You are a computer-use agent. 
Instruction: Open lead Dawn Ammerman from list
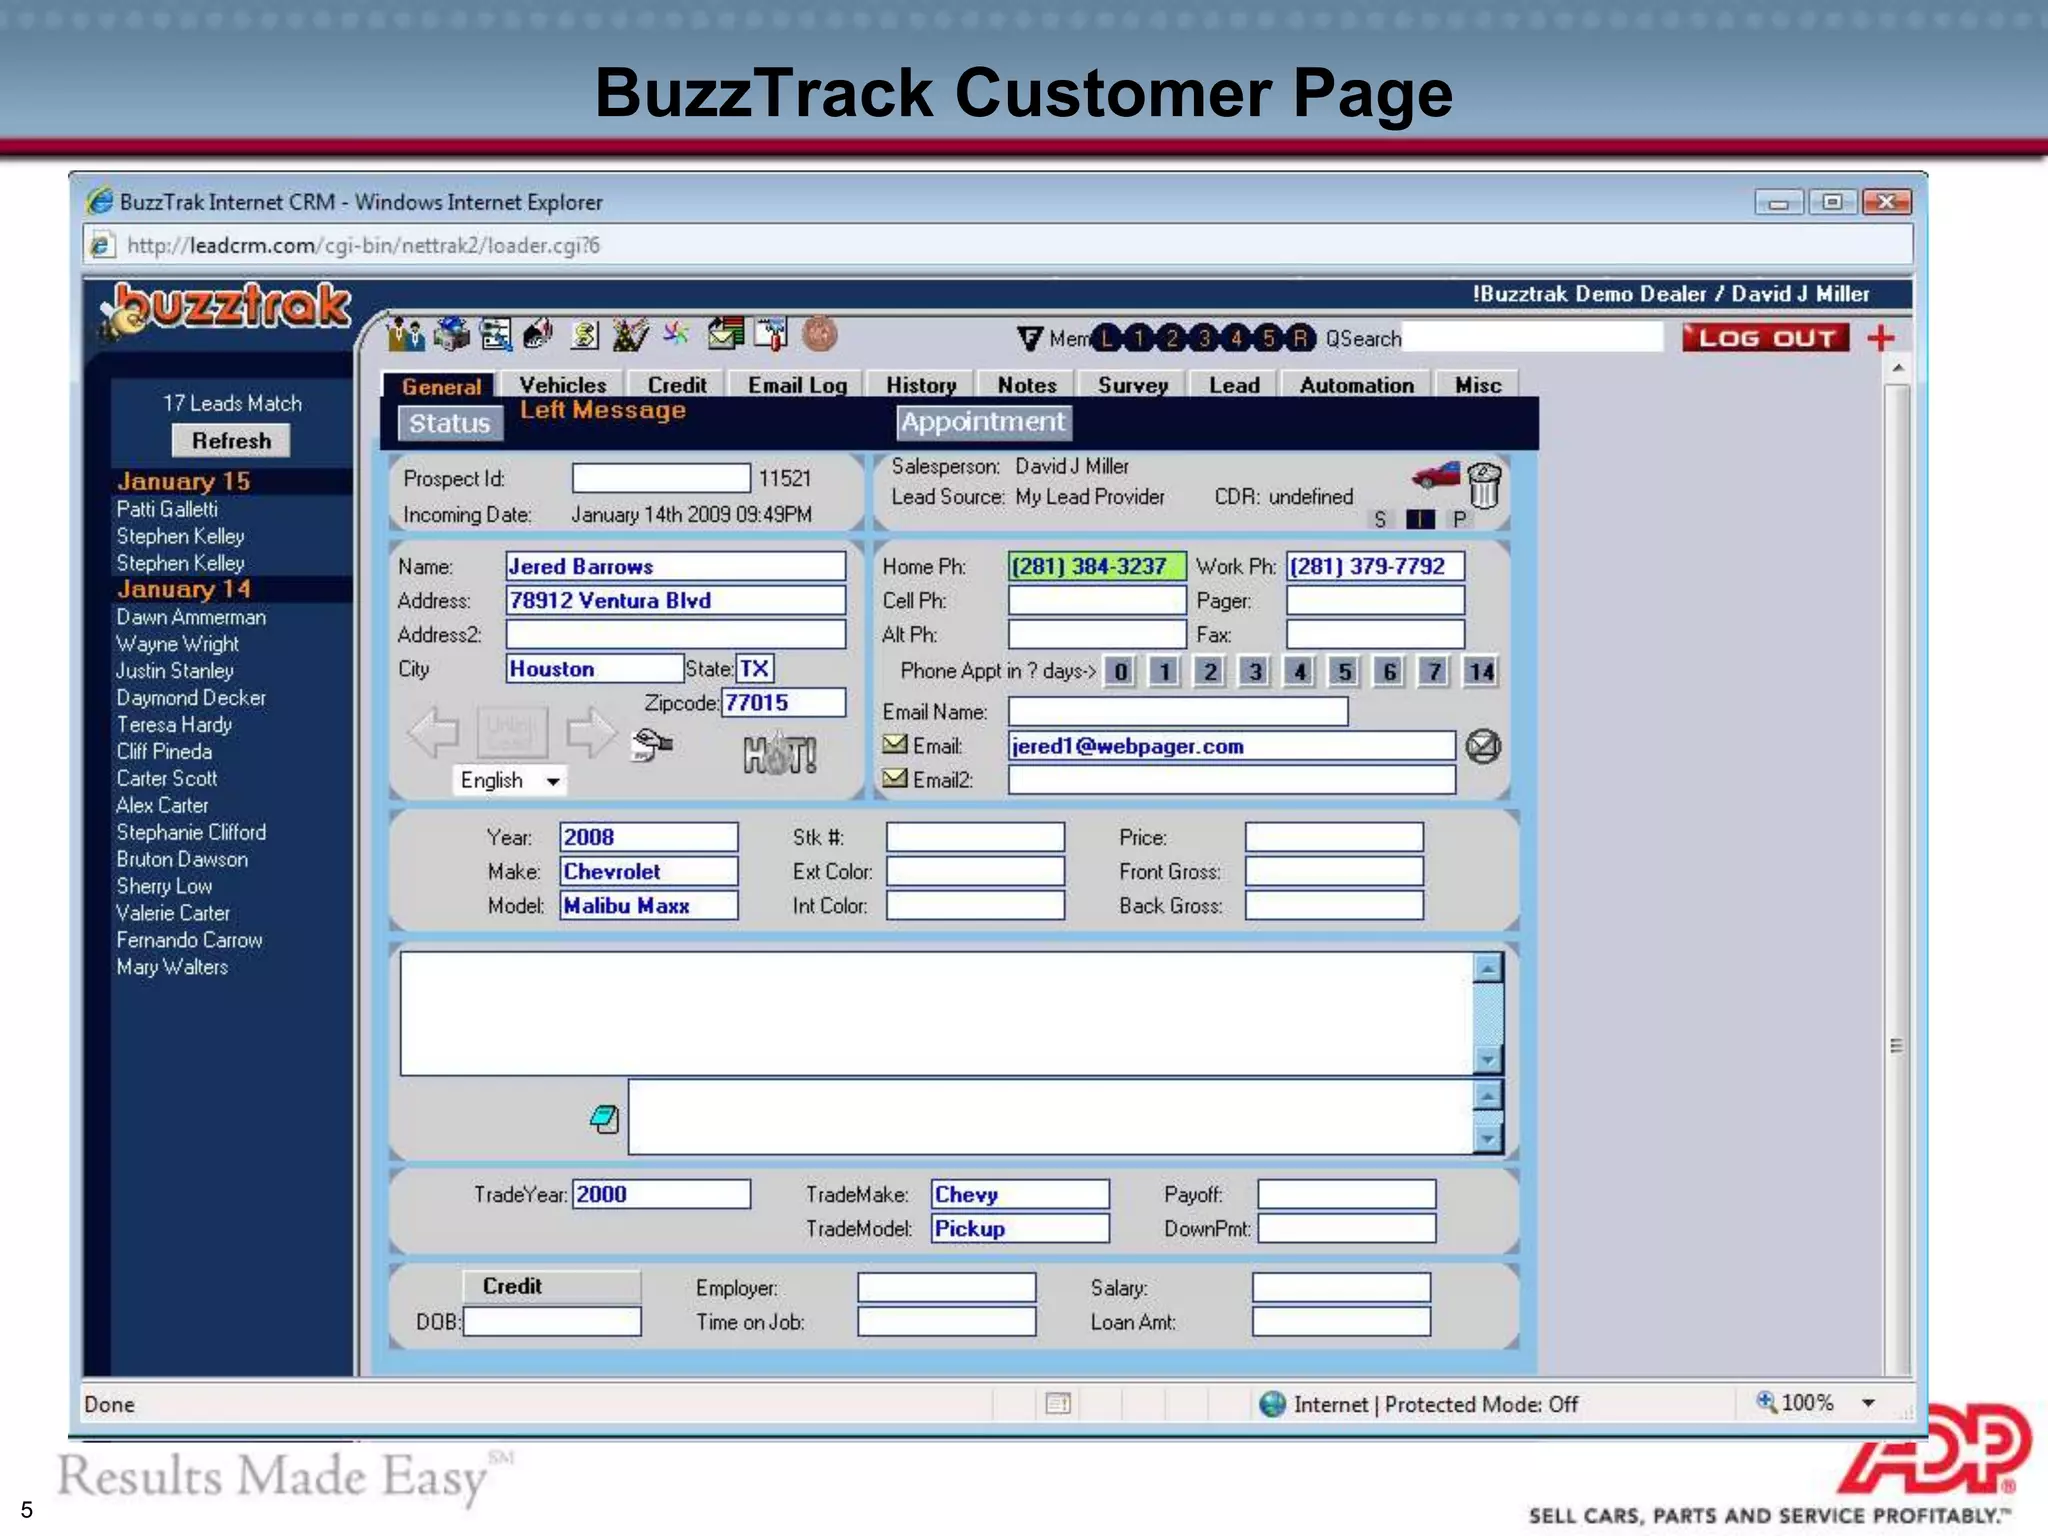pyautogui.click(x=191, y=617)
